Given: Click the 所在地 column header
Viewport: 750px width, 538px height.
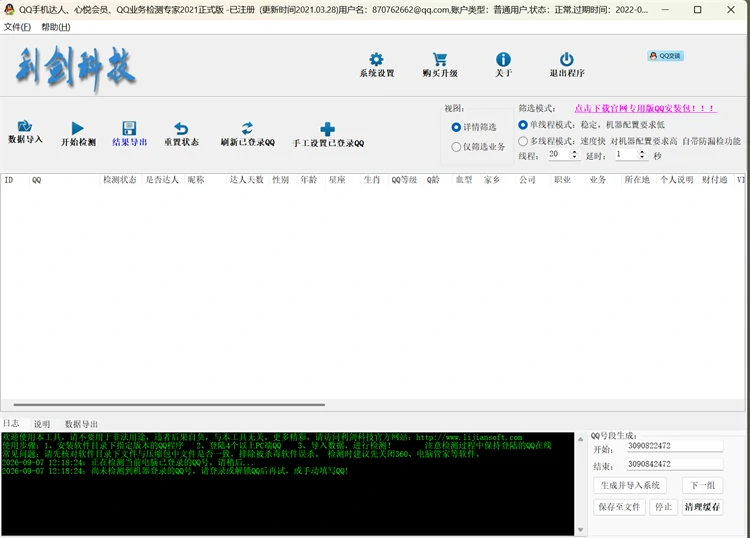Looking at the screenshot, I should click(637, 180).
